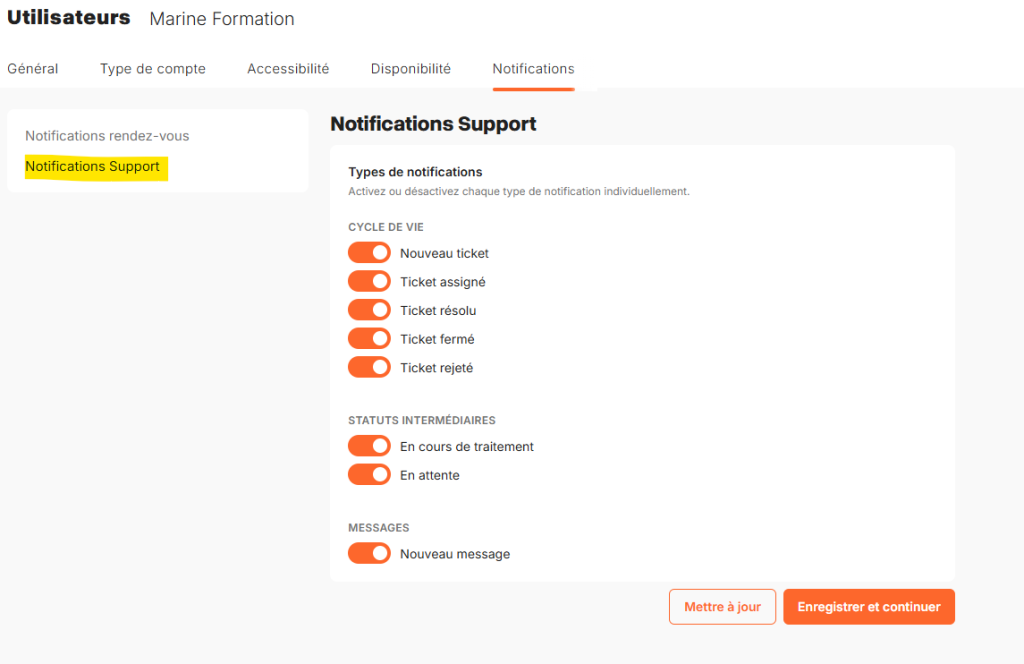Switch to Type de compte tab
Screen dimensions: 1024x664
[x=153, y=69]
